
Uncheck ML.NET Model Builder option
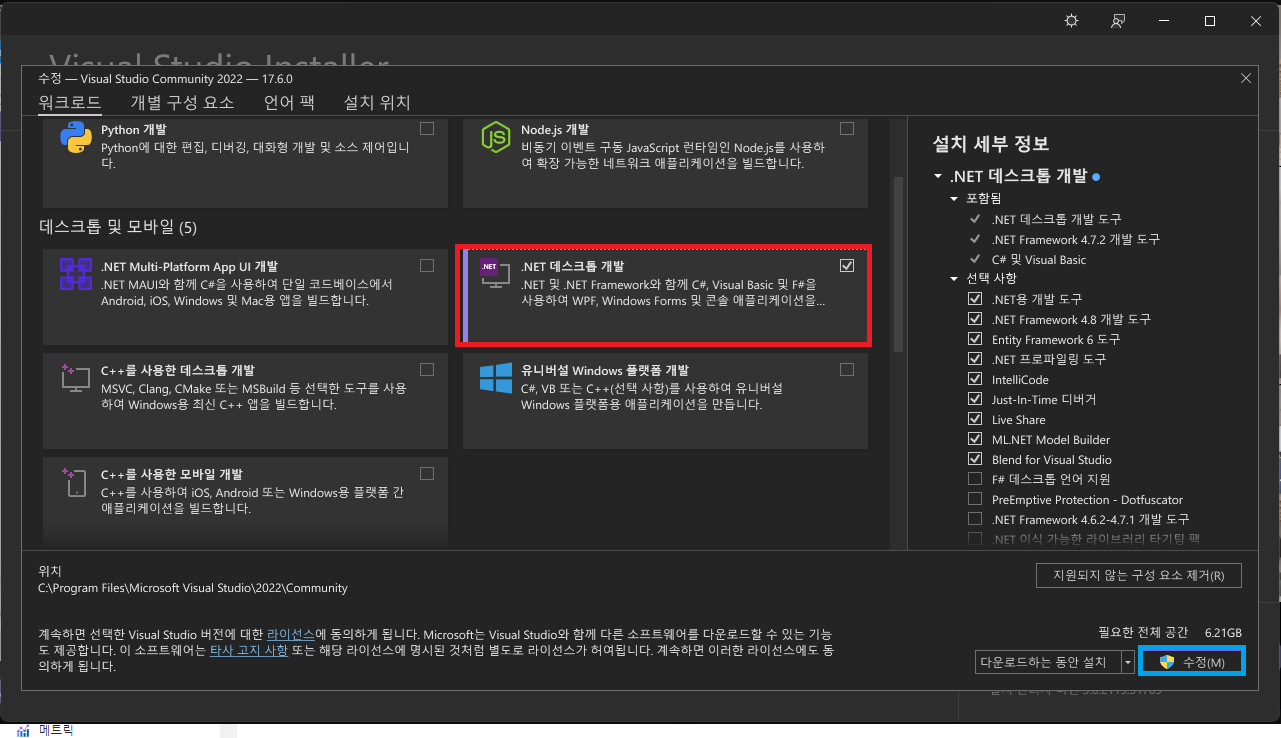[975, 439]
